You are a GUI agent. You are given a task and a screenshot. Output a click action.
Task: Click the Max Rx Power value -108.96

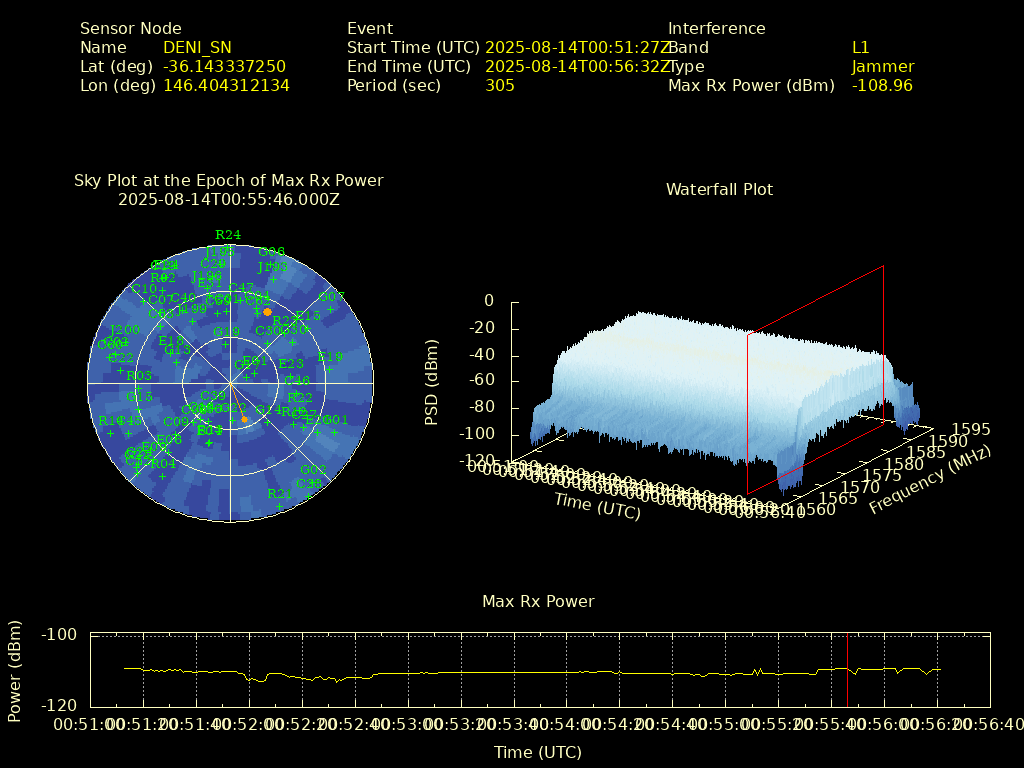882,85
